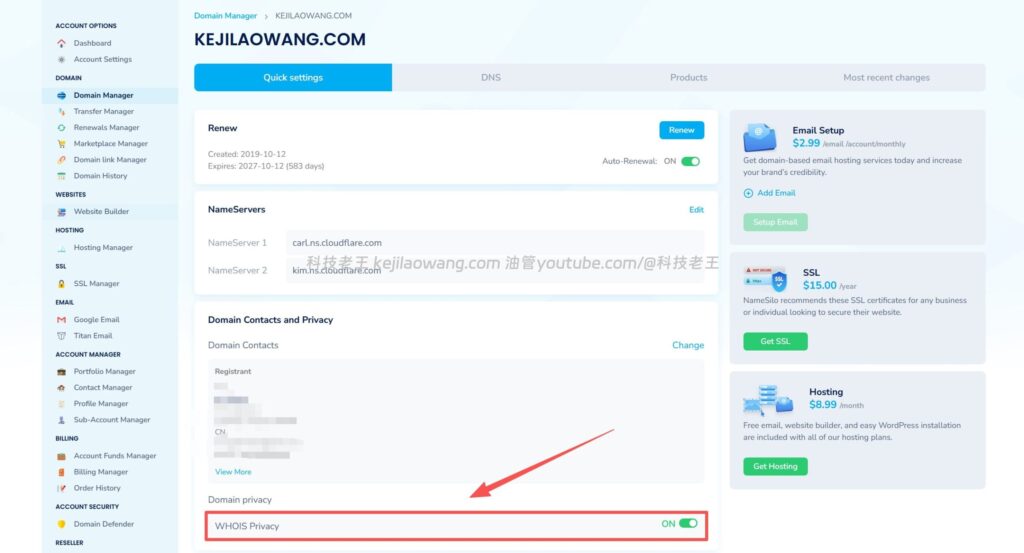
Task: Open the Most recent changes tab
Action: (886, 78)
